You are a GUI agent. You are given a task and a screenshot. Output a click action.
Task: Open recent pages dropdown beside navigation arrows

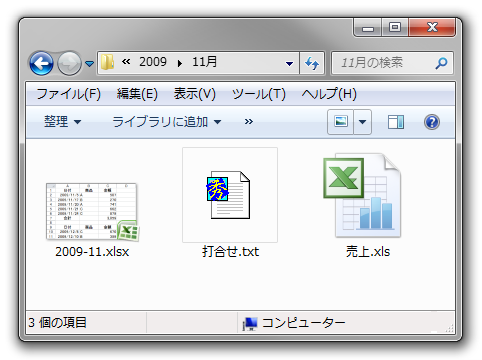coord(89,63)
